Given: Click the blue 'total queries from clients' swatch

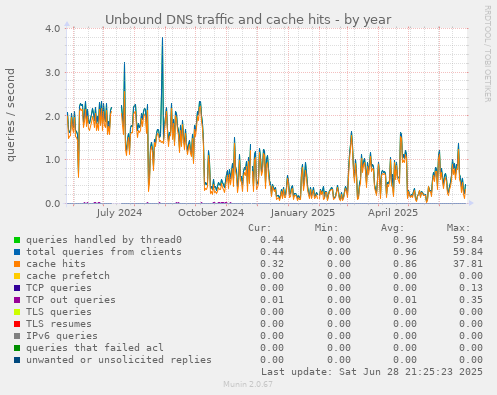Looking at the screenshot, I should tap(17, 252).
